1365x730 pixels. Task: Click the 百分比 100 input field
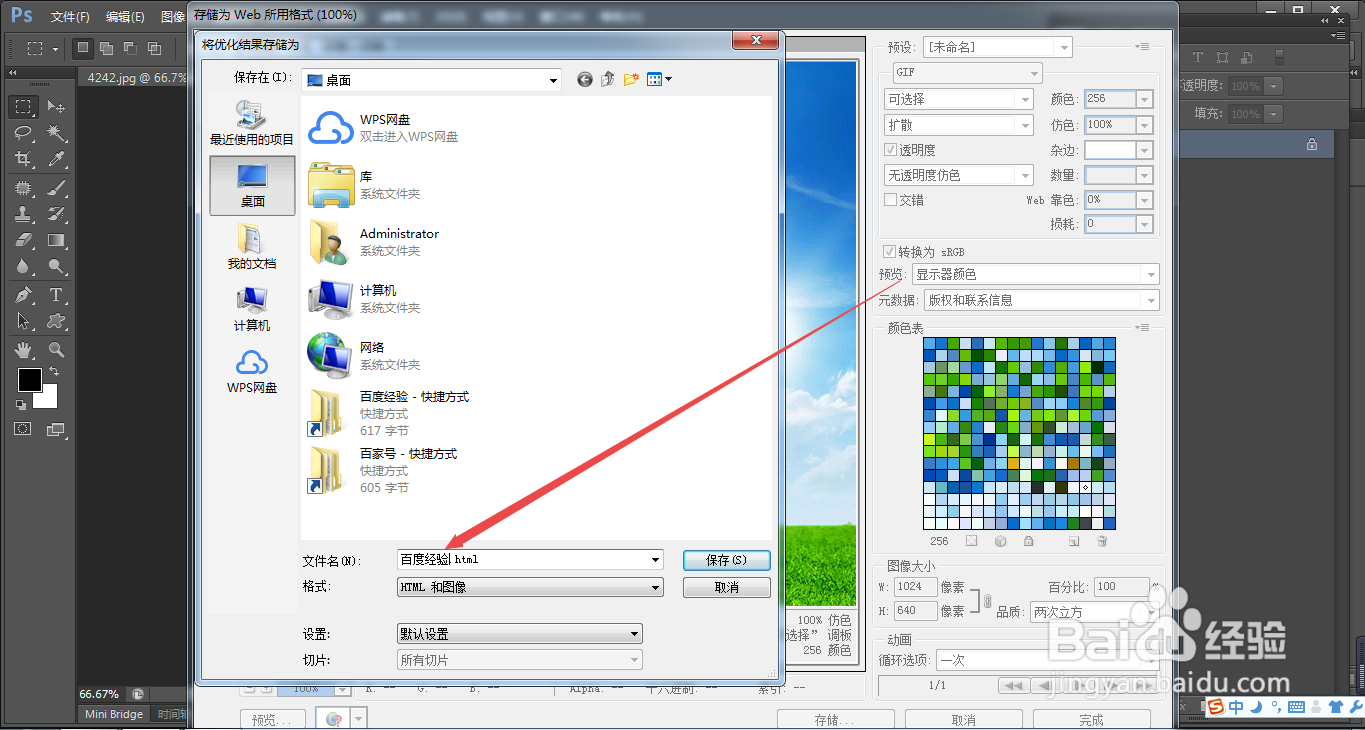coord(1119,587)
